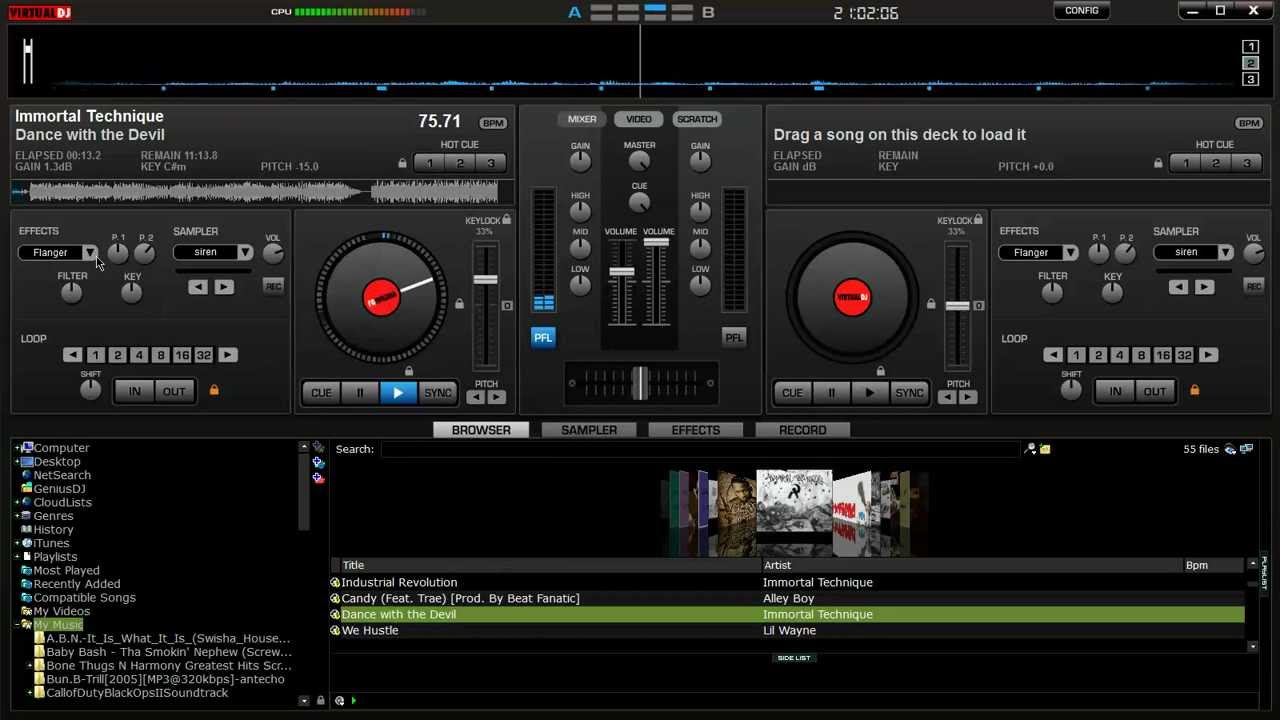Set right deck loop OUT point

(1155, 391)
